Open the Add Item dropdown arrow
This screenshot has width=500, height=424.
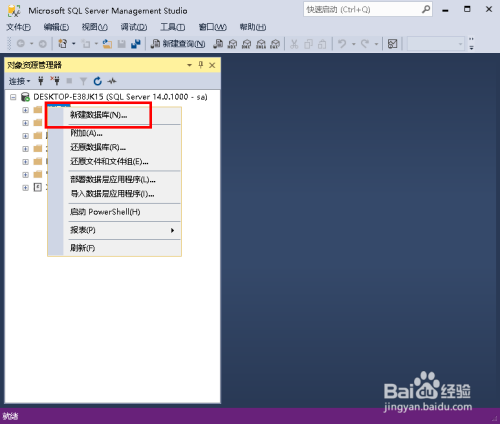pos(96,44)
